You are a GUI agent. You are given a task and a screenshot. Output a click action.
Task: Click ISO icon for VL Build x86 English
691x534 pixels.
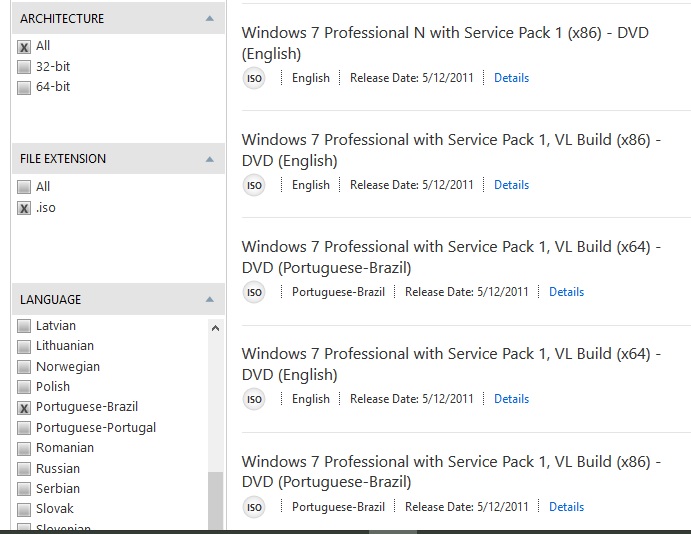tap(254, 185)
